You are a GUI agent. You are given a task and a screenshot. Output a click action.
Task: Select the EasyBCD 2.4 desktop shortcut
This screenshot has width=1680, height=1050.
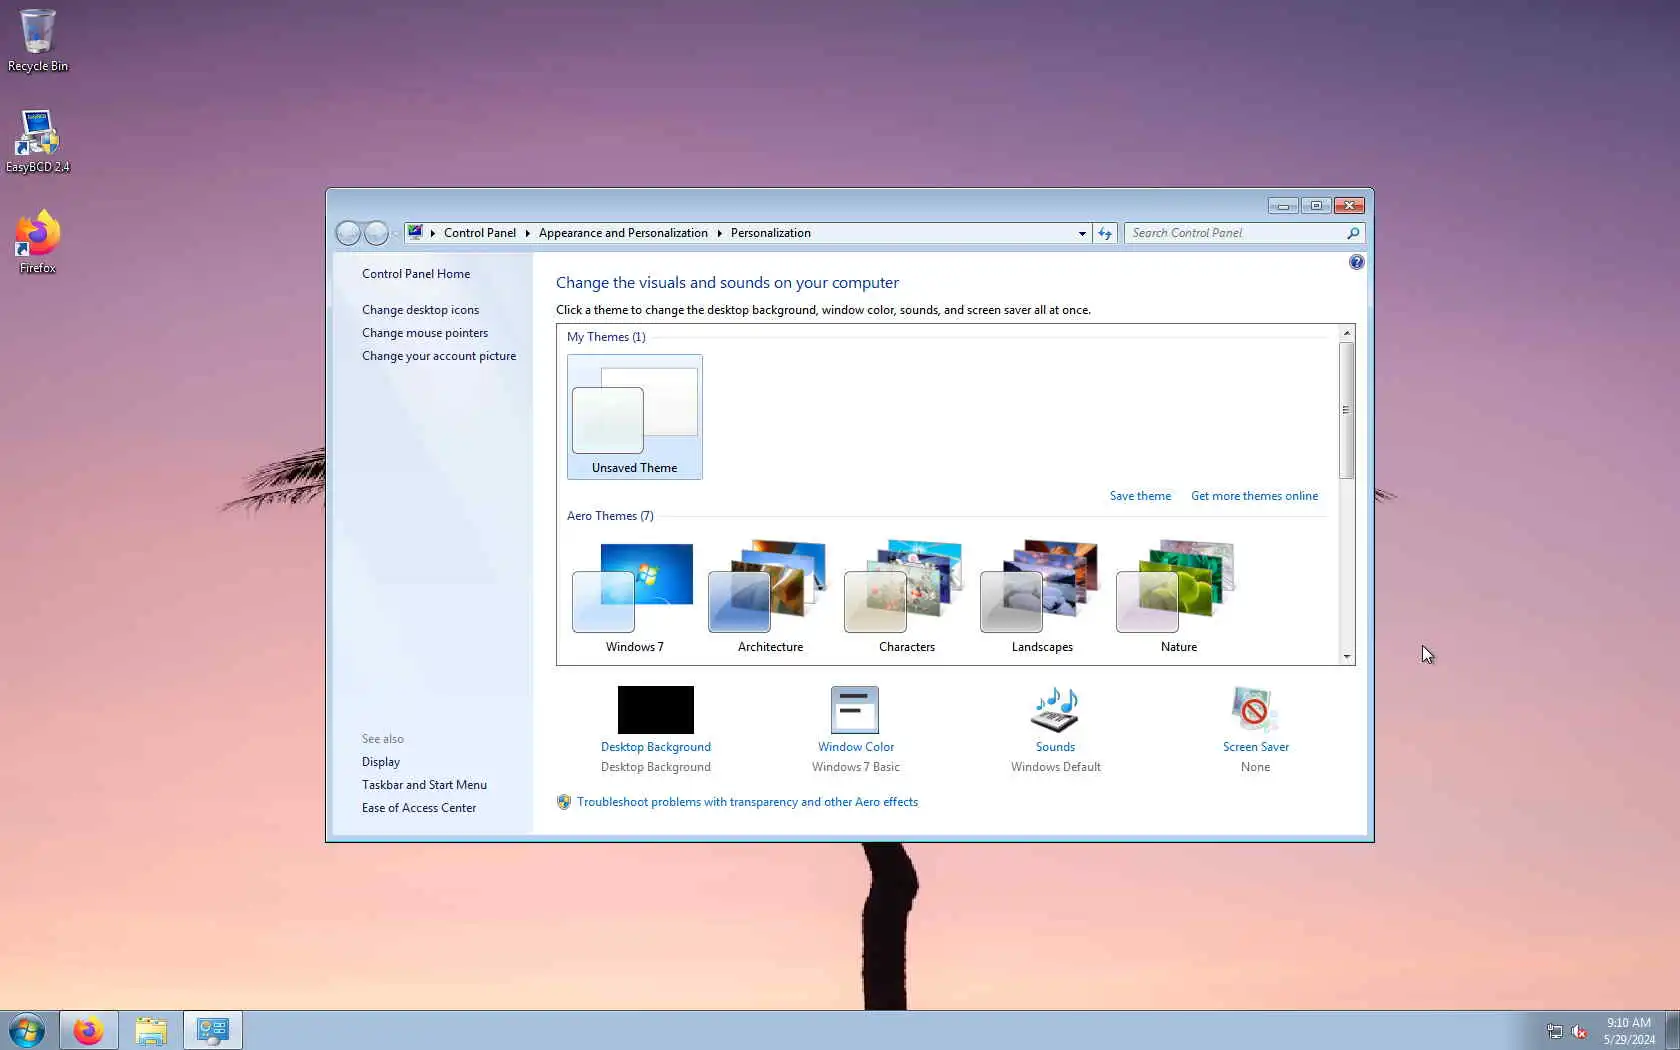pos(38,141)
